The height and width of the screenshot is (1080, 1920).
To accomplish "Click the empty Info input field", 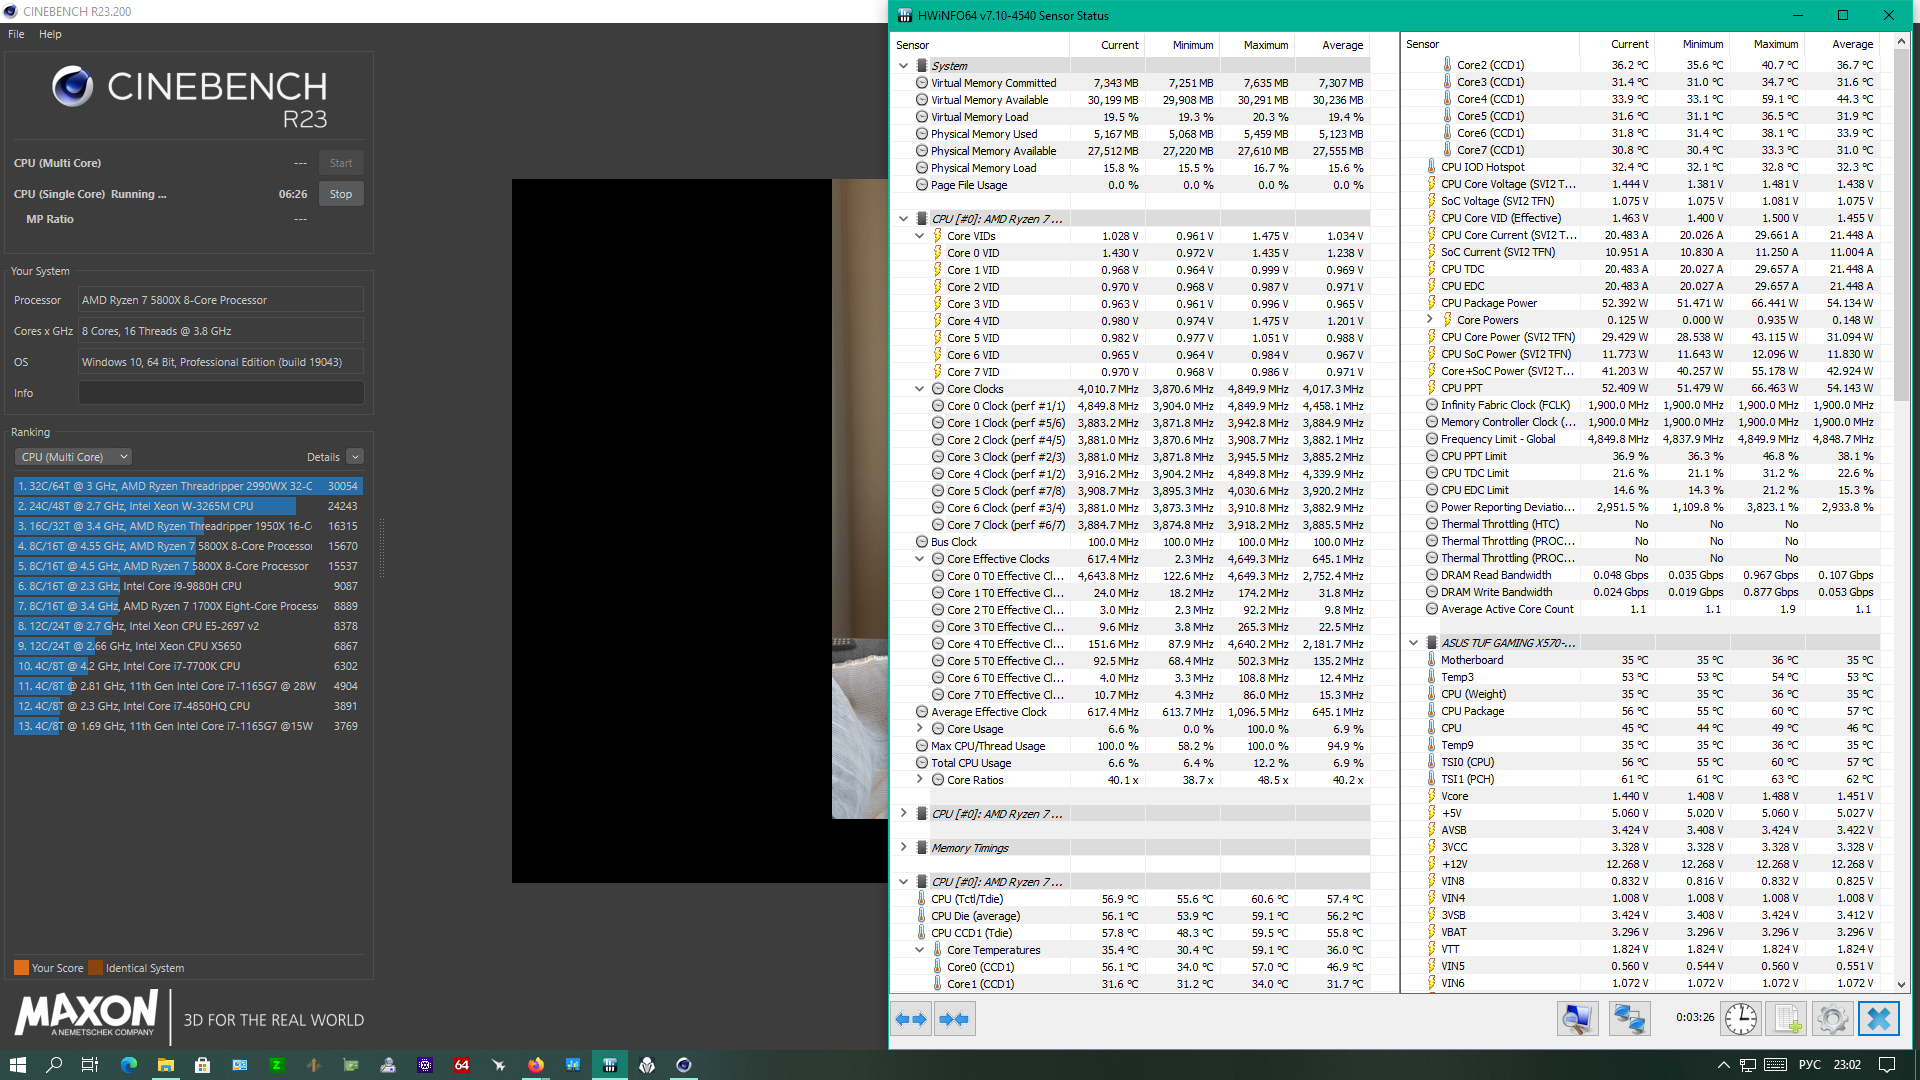I will pyautogui.click(x=221, y=393).
